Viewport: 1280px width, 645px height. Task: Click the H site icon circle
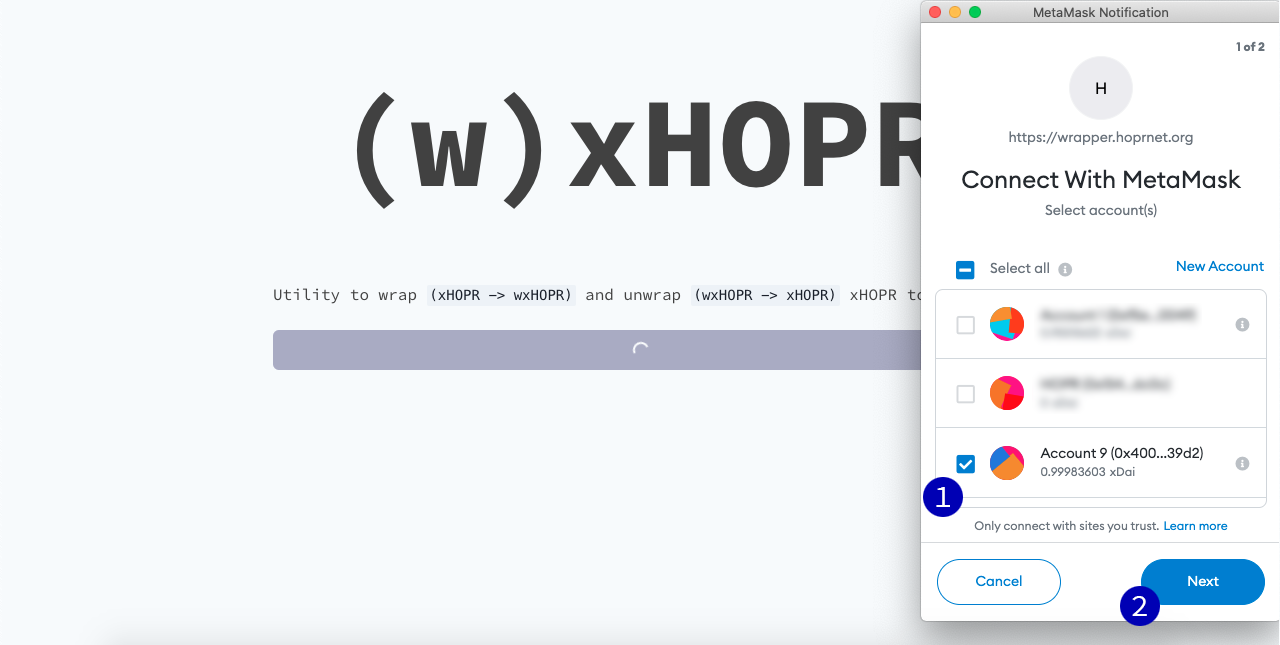(1101, 88)
